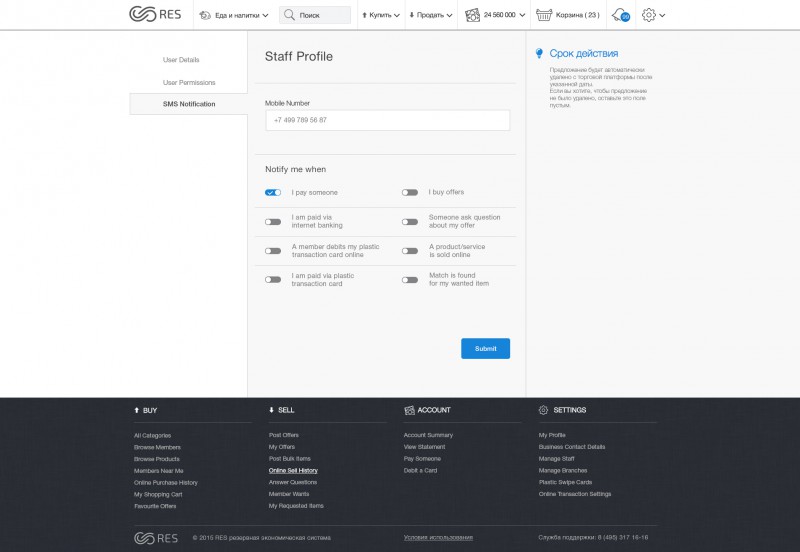Enable 'I am paid via internet banking' toggle
This screenshot has height=552, width=800.
273,222
